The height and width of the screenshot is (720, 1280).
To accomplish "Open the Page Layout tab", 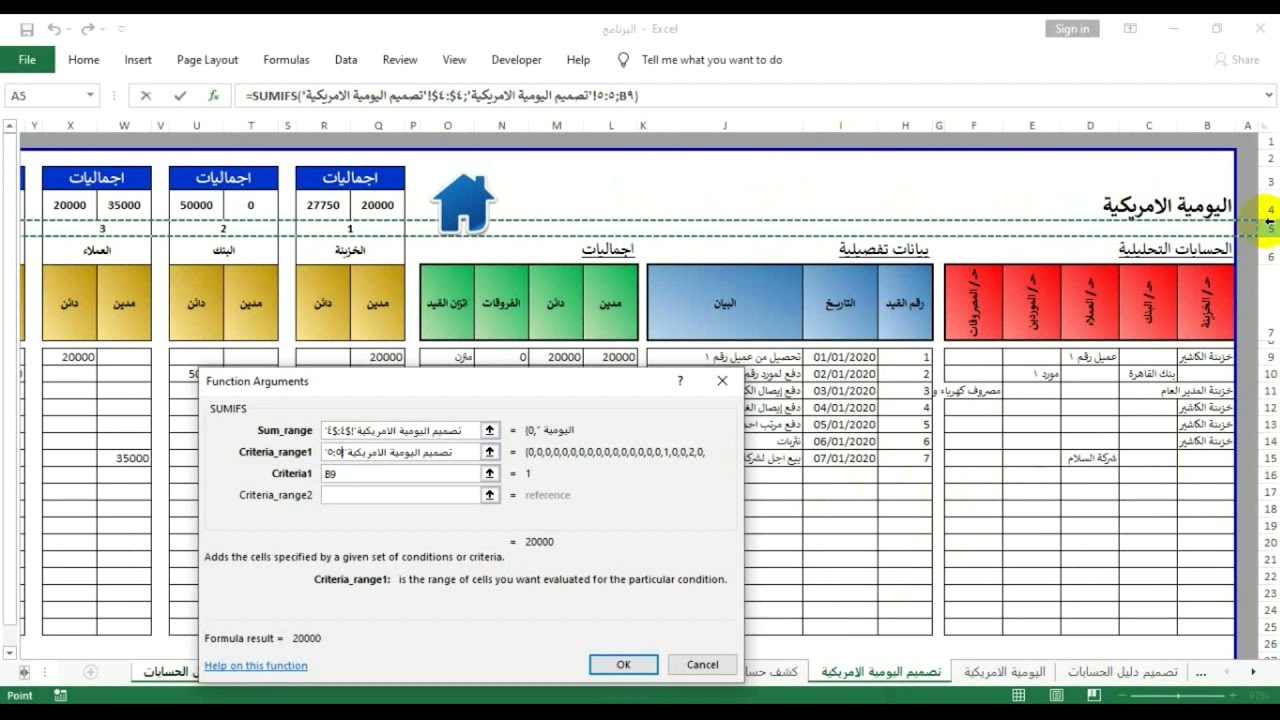I will 207,60.
